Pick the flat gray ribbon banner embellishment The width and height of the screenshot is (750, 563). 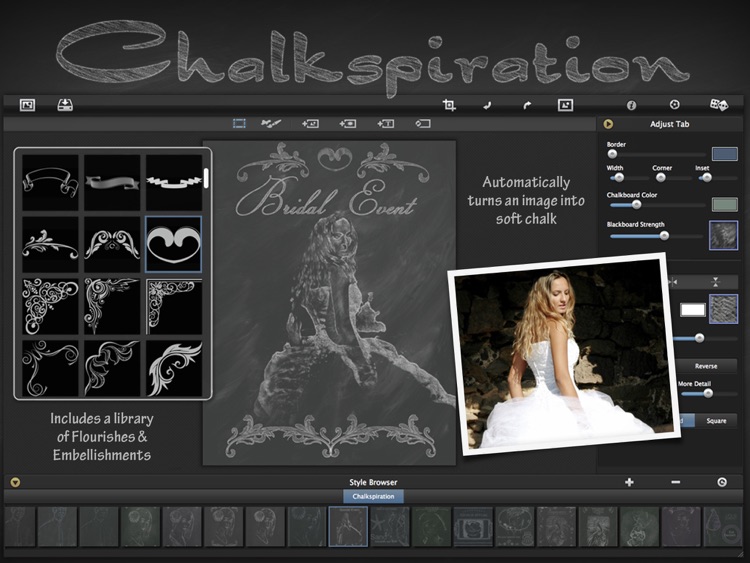[x=112, y=182]
